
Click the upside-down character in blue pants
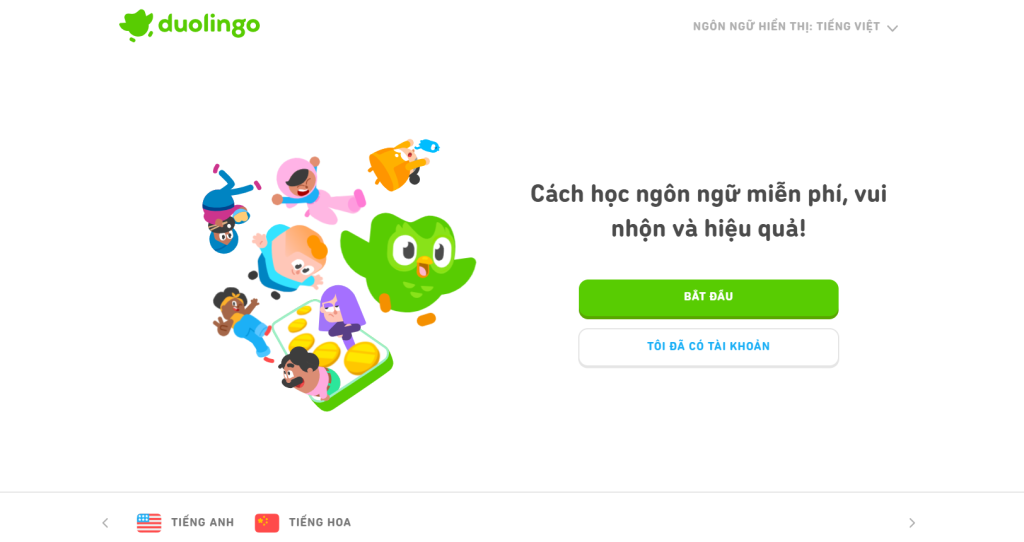pyautogui.click(x=226, y=210)
